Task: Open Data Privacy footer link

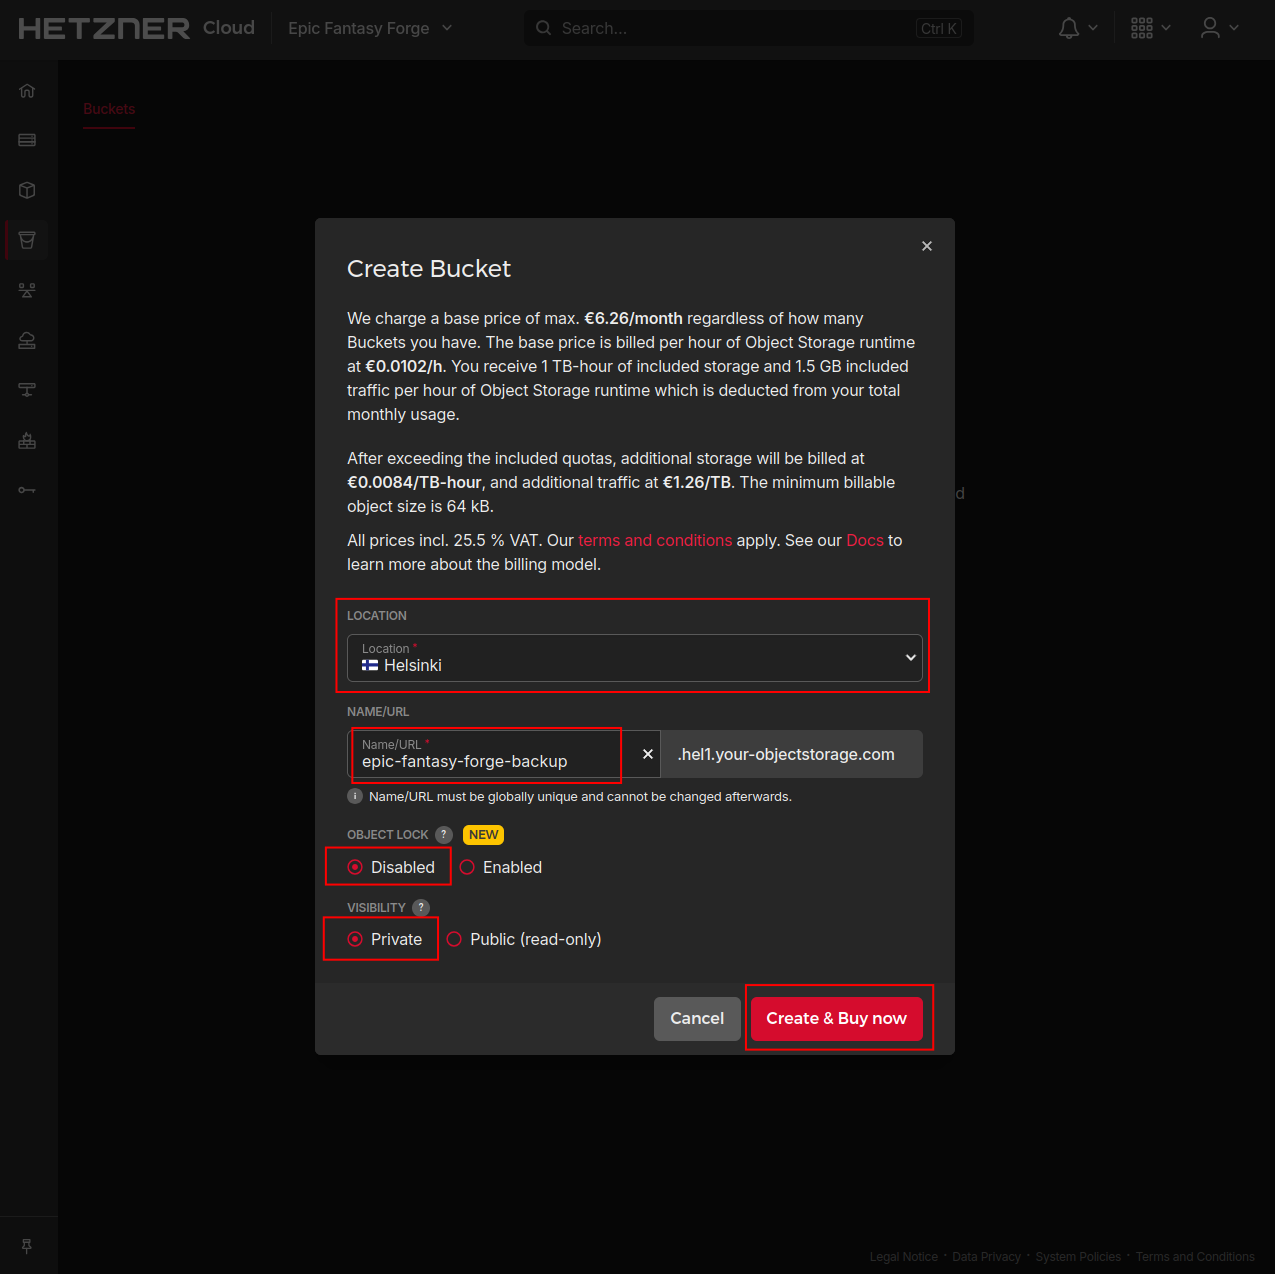Action: click(x=987, y=1257)
